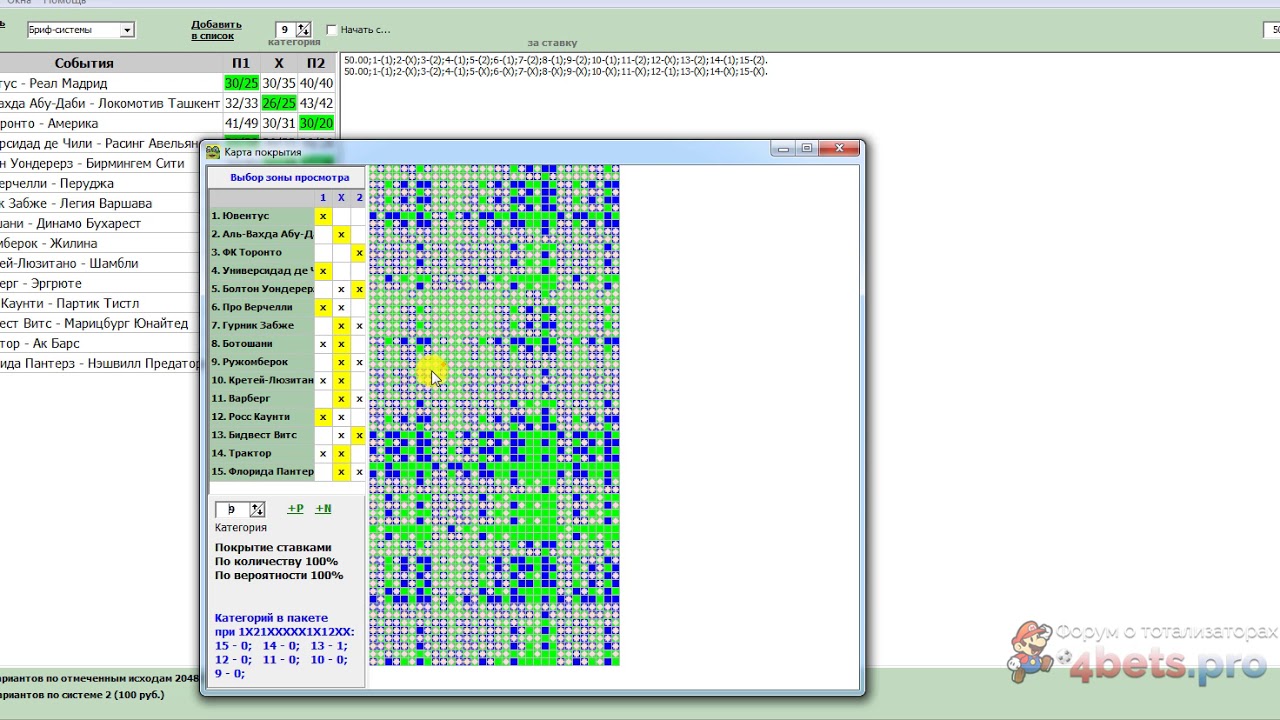Toggle outcome 2 for Флорида Пантер
The image size is (1280, 720).
coord(359,471)
